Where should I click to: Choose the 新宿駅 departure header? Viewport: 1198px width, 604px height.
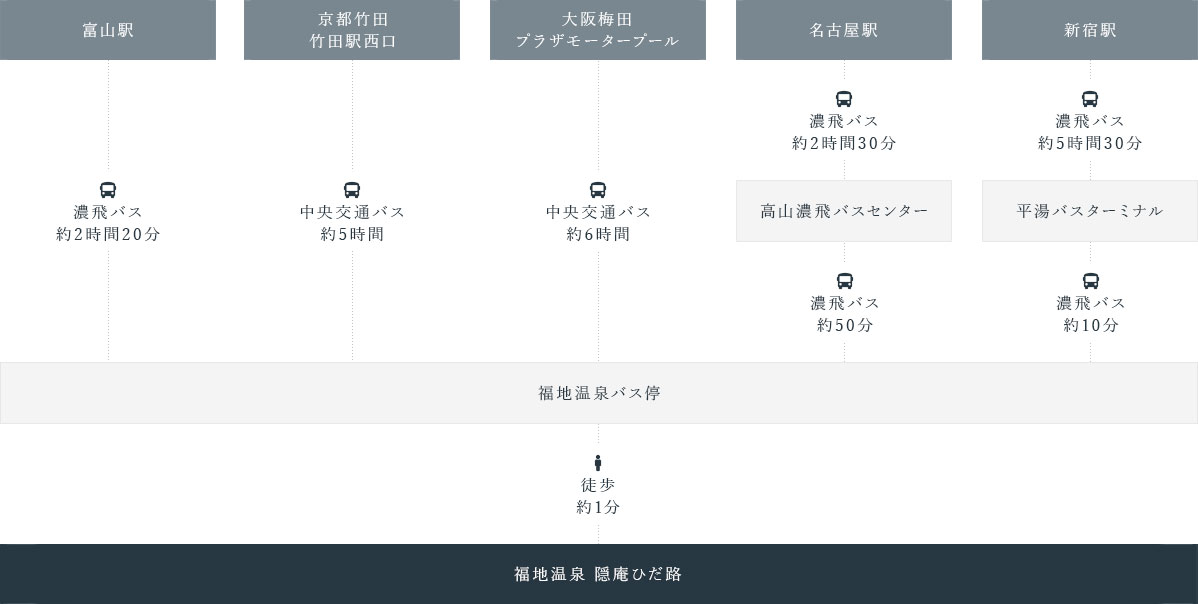pyautogui.click(x=1090, y=30)
